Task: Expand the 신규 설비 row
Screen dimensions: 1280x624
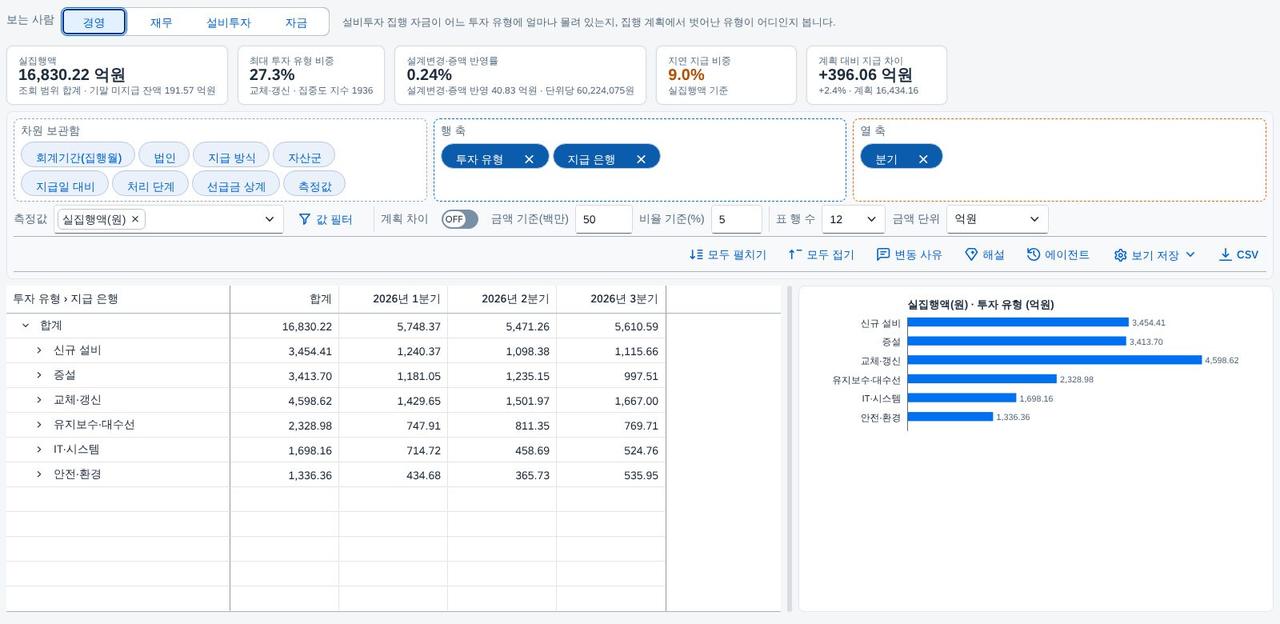Action: pyautogui.click(x=39, y=351)
